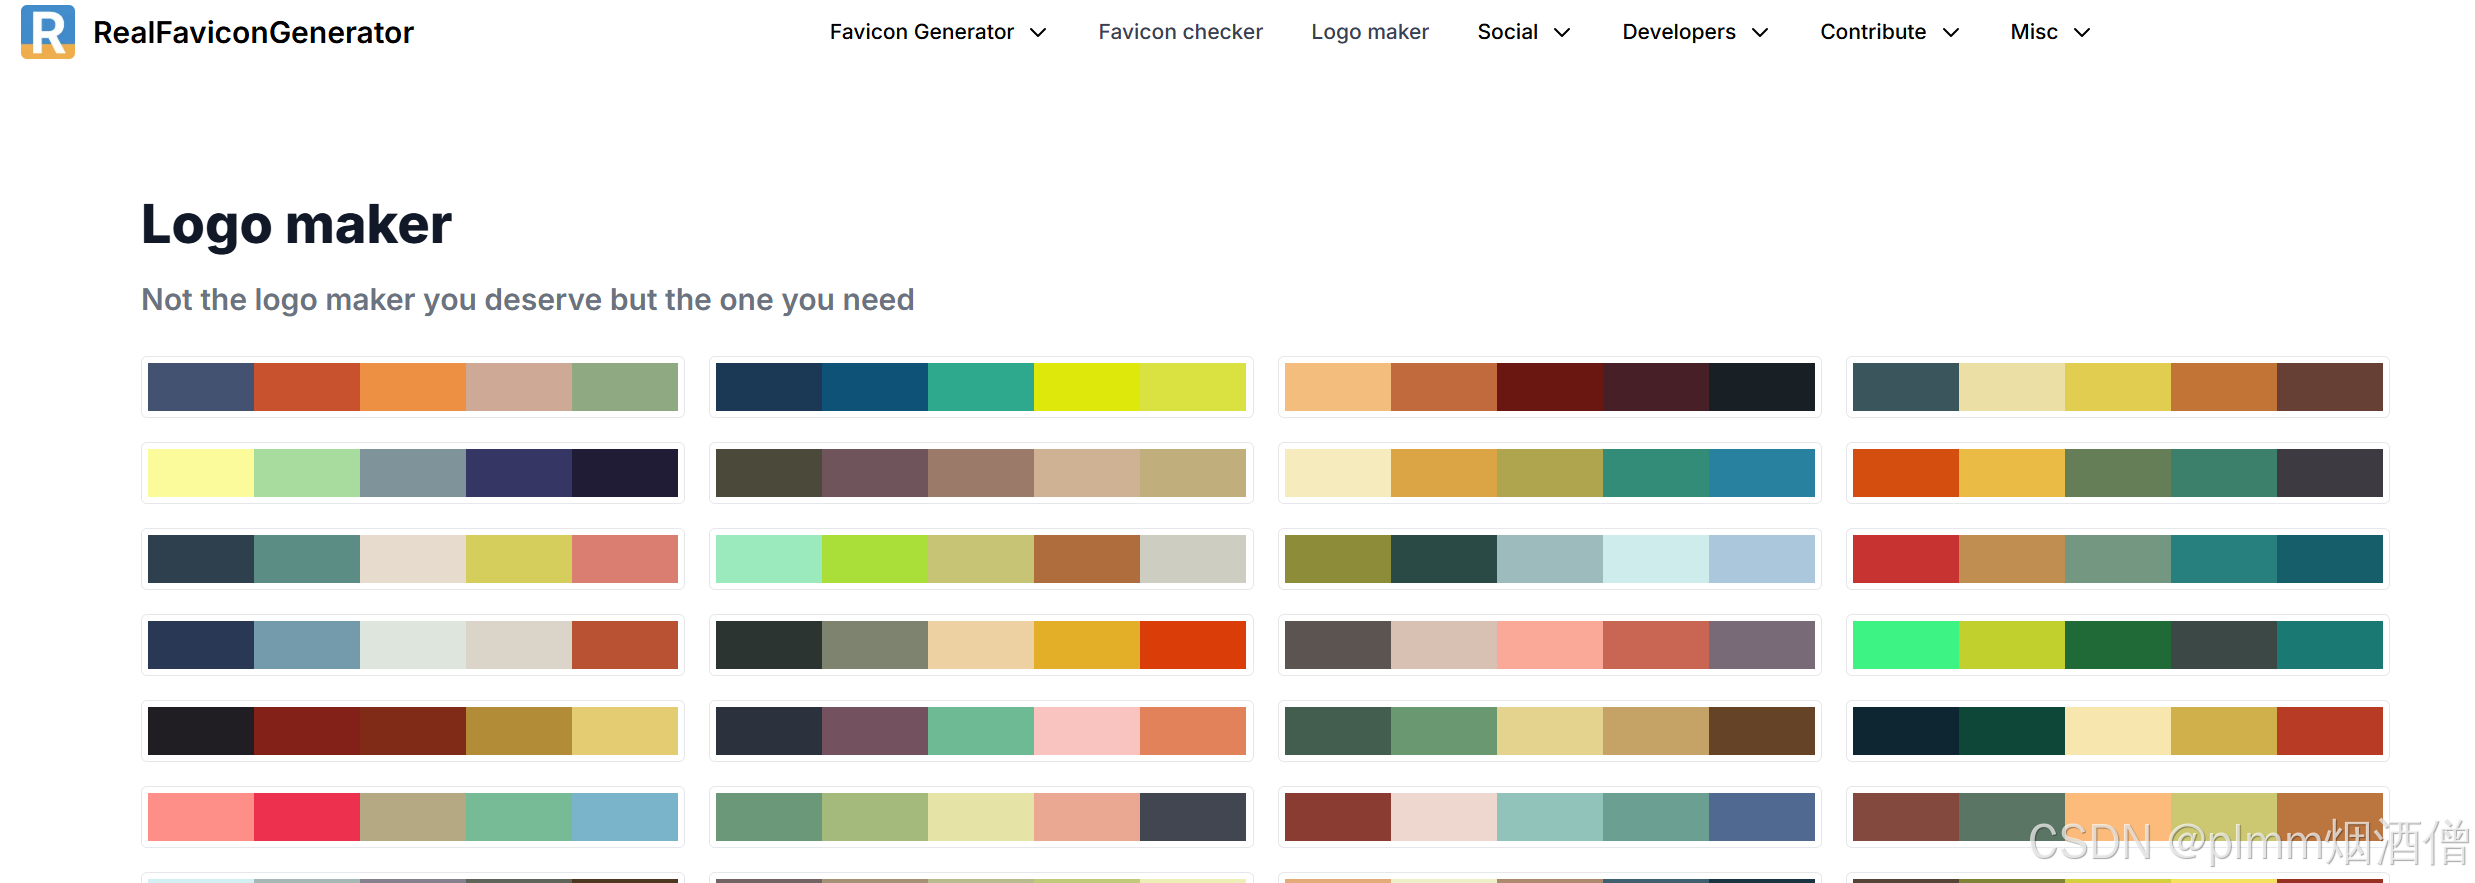The height and width of the screenshot is (883, 2475).
Task: Pick the slate, cream, mustard, brown palette
Action: [x=2118, y=387]
